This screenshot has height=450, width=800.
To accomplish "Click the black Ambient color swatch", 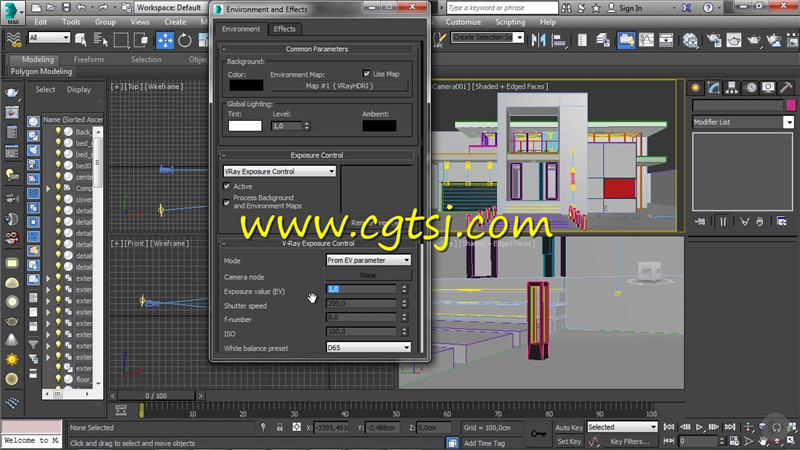I will 379,126.
